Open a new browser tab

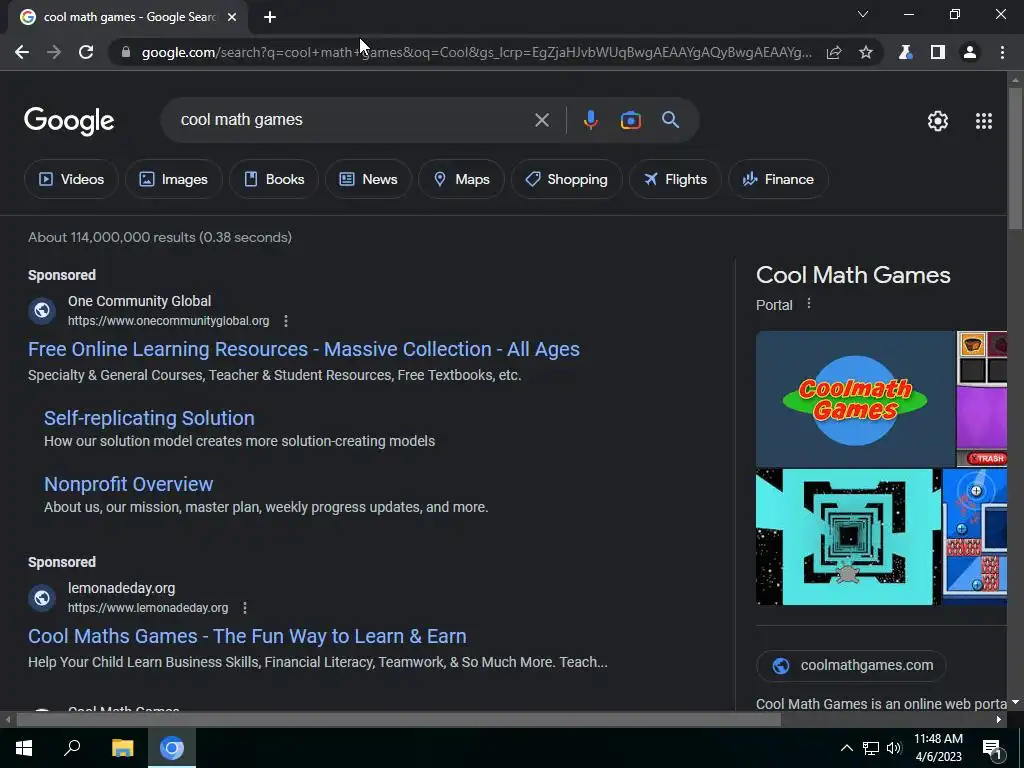click(x=270, y=17)
